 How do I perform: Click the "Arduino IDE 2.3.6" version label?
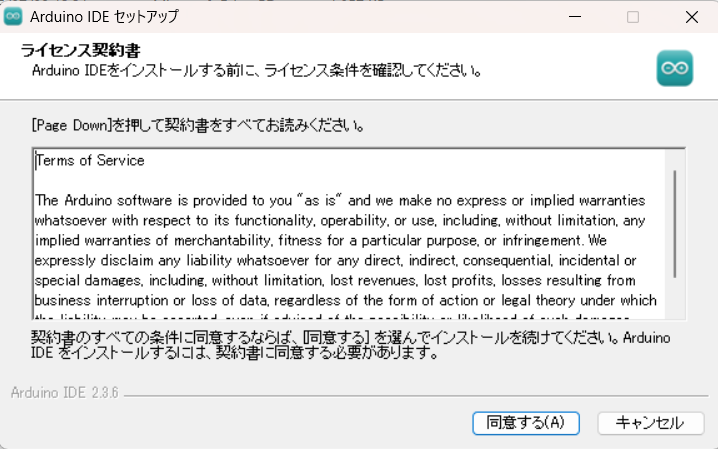click(x=65, y=393)
